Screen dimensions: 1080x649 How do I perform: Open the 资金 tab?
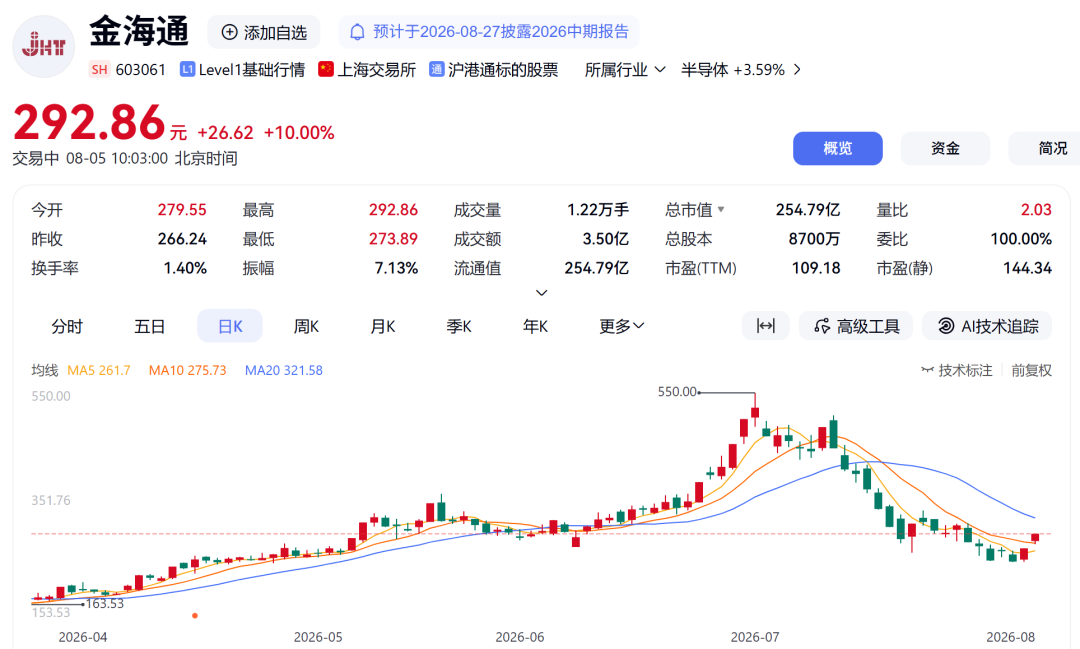pyautogui.click(x=945, y=148)
